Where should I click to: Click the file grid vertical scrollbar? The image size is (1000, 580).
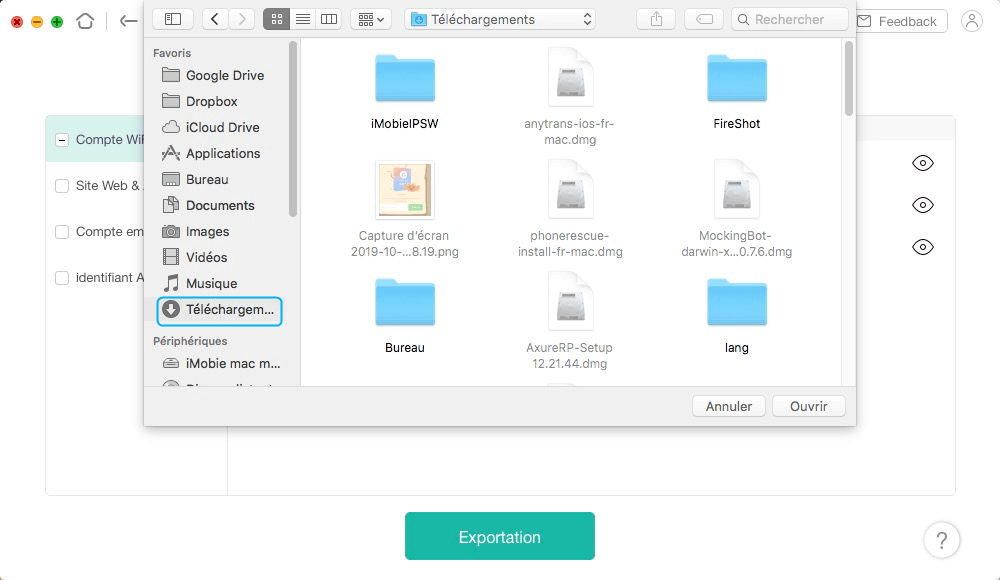point(848,78)
